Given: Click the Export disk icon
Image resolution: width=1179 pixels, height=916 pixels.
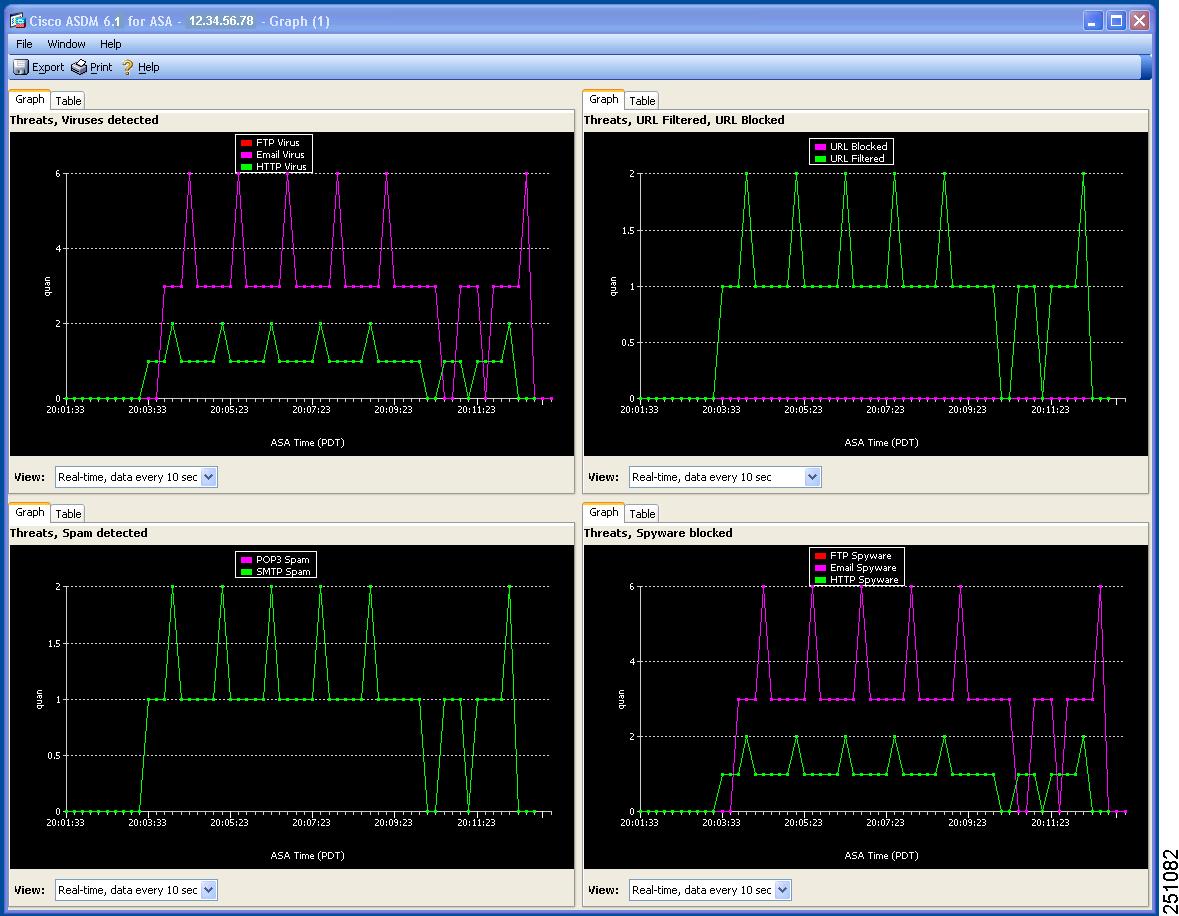Looking at the screenshot, I should 21,67.
